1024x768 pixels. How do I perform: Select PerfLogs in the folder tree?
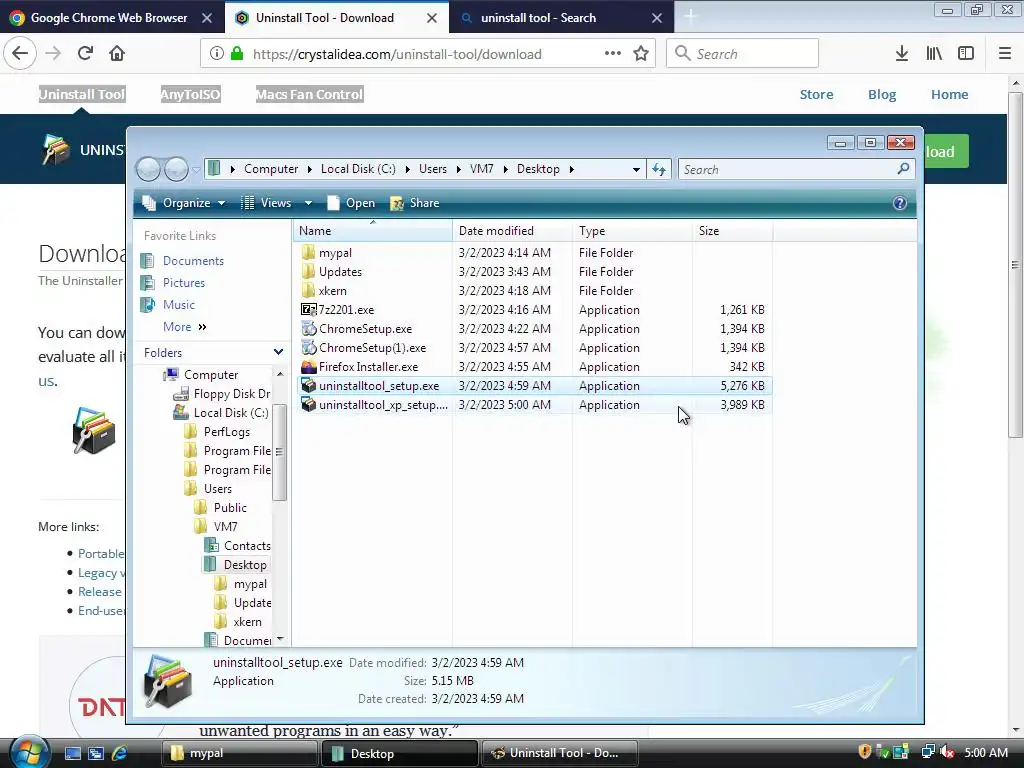(x=226, y=432)
